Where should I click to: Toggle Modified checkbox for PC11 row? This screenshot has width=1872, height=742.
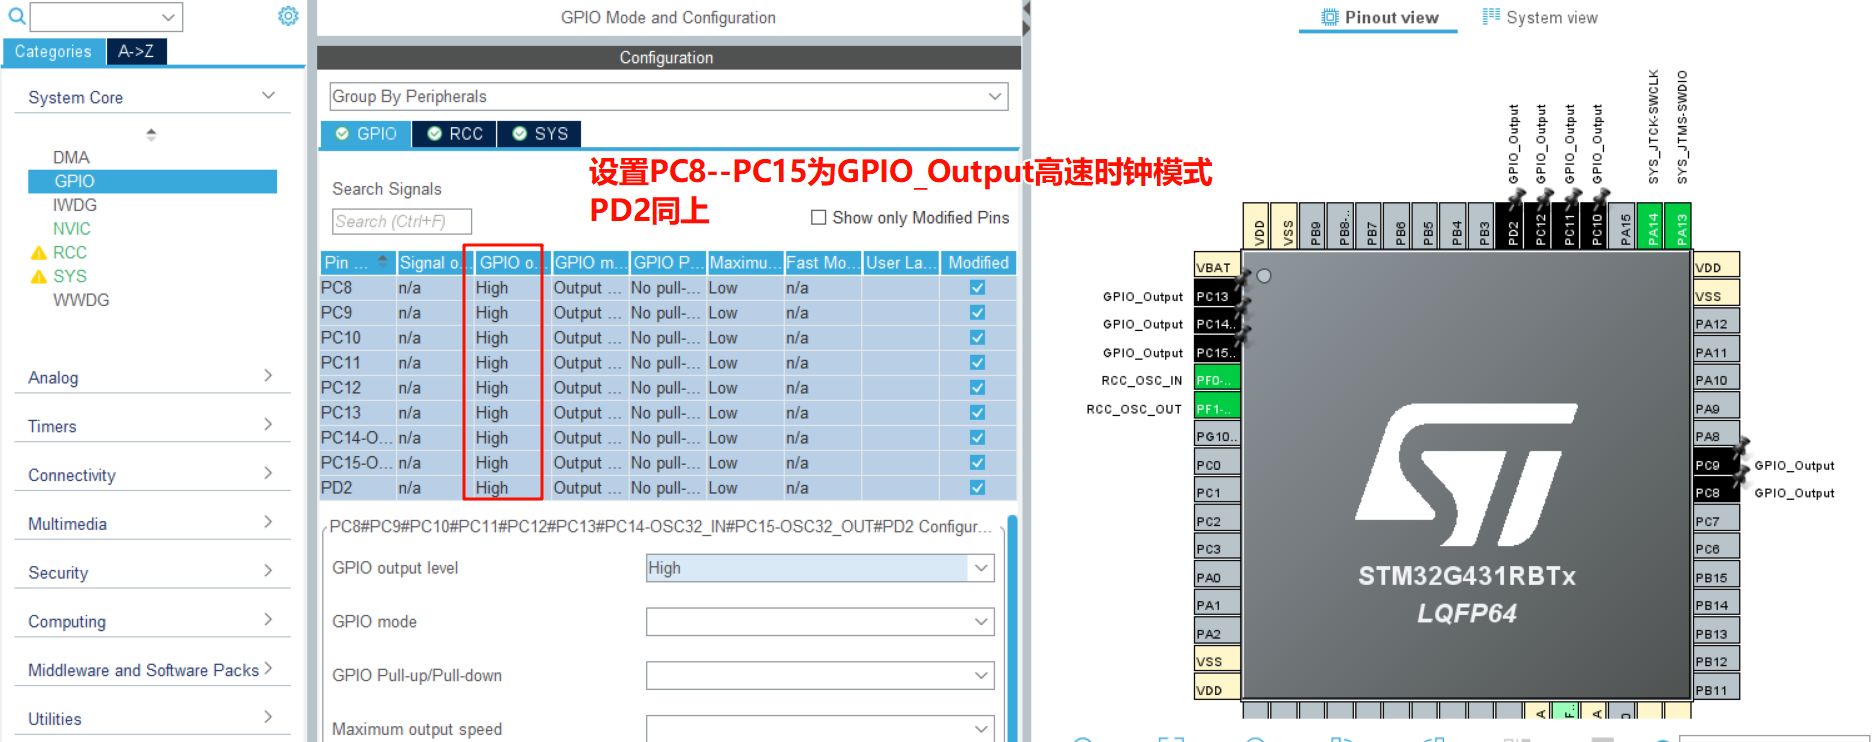pyautogui.click(x=977, y=363)
